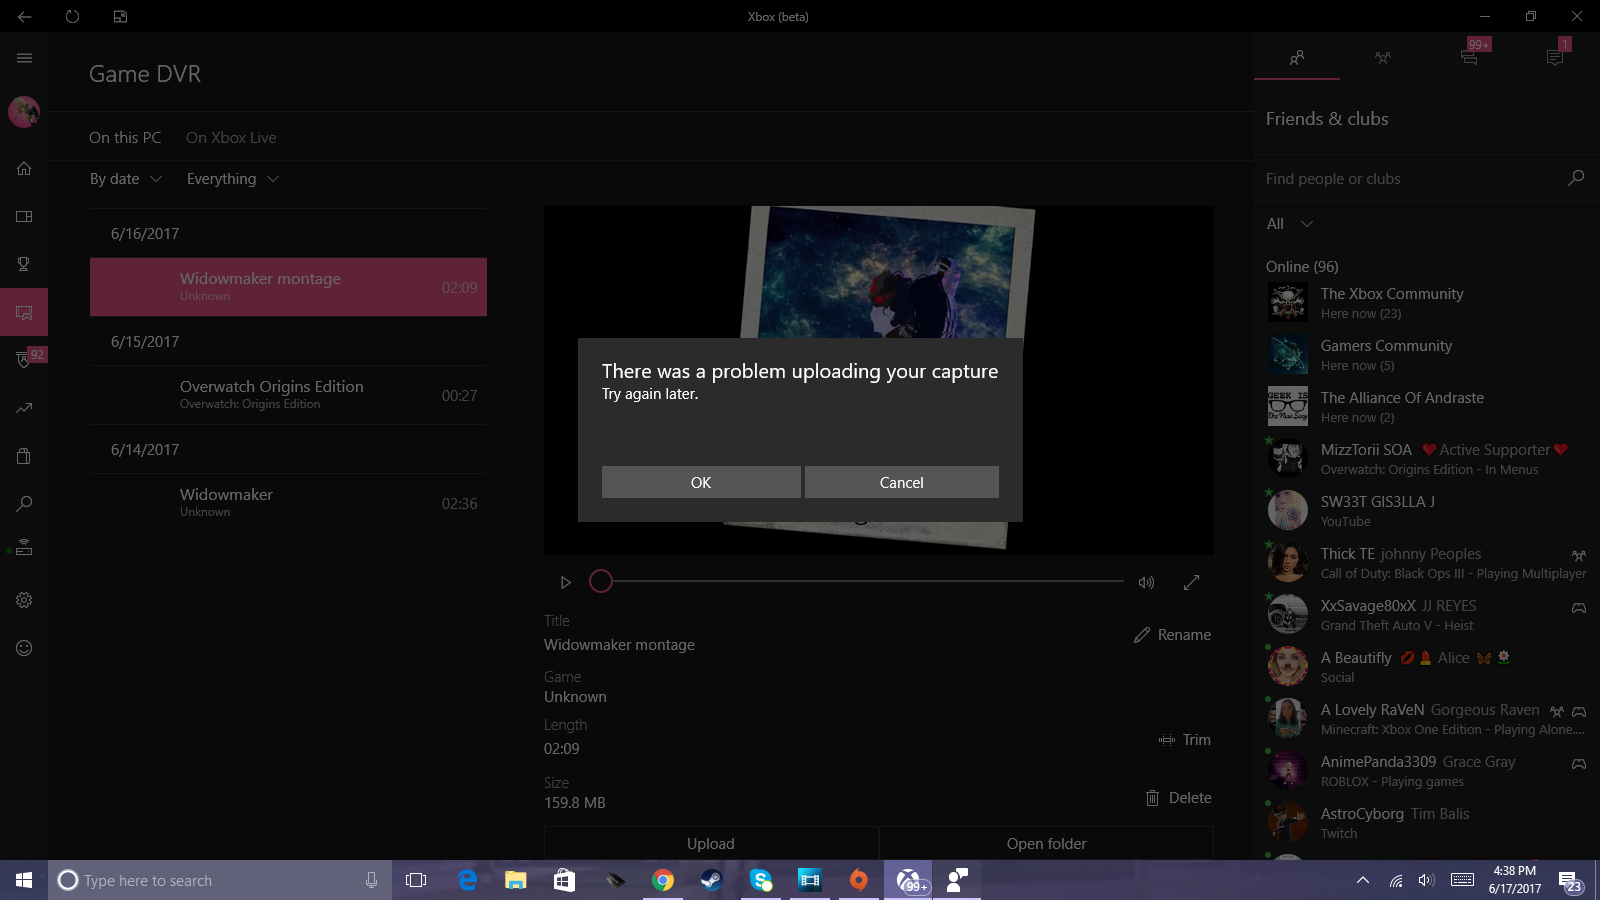Click the friends search magnifier icon

[x=1576, y=178]
